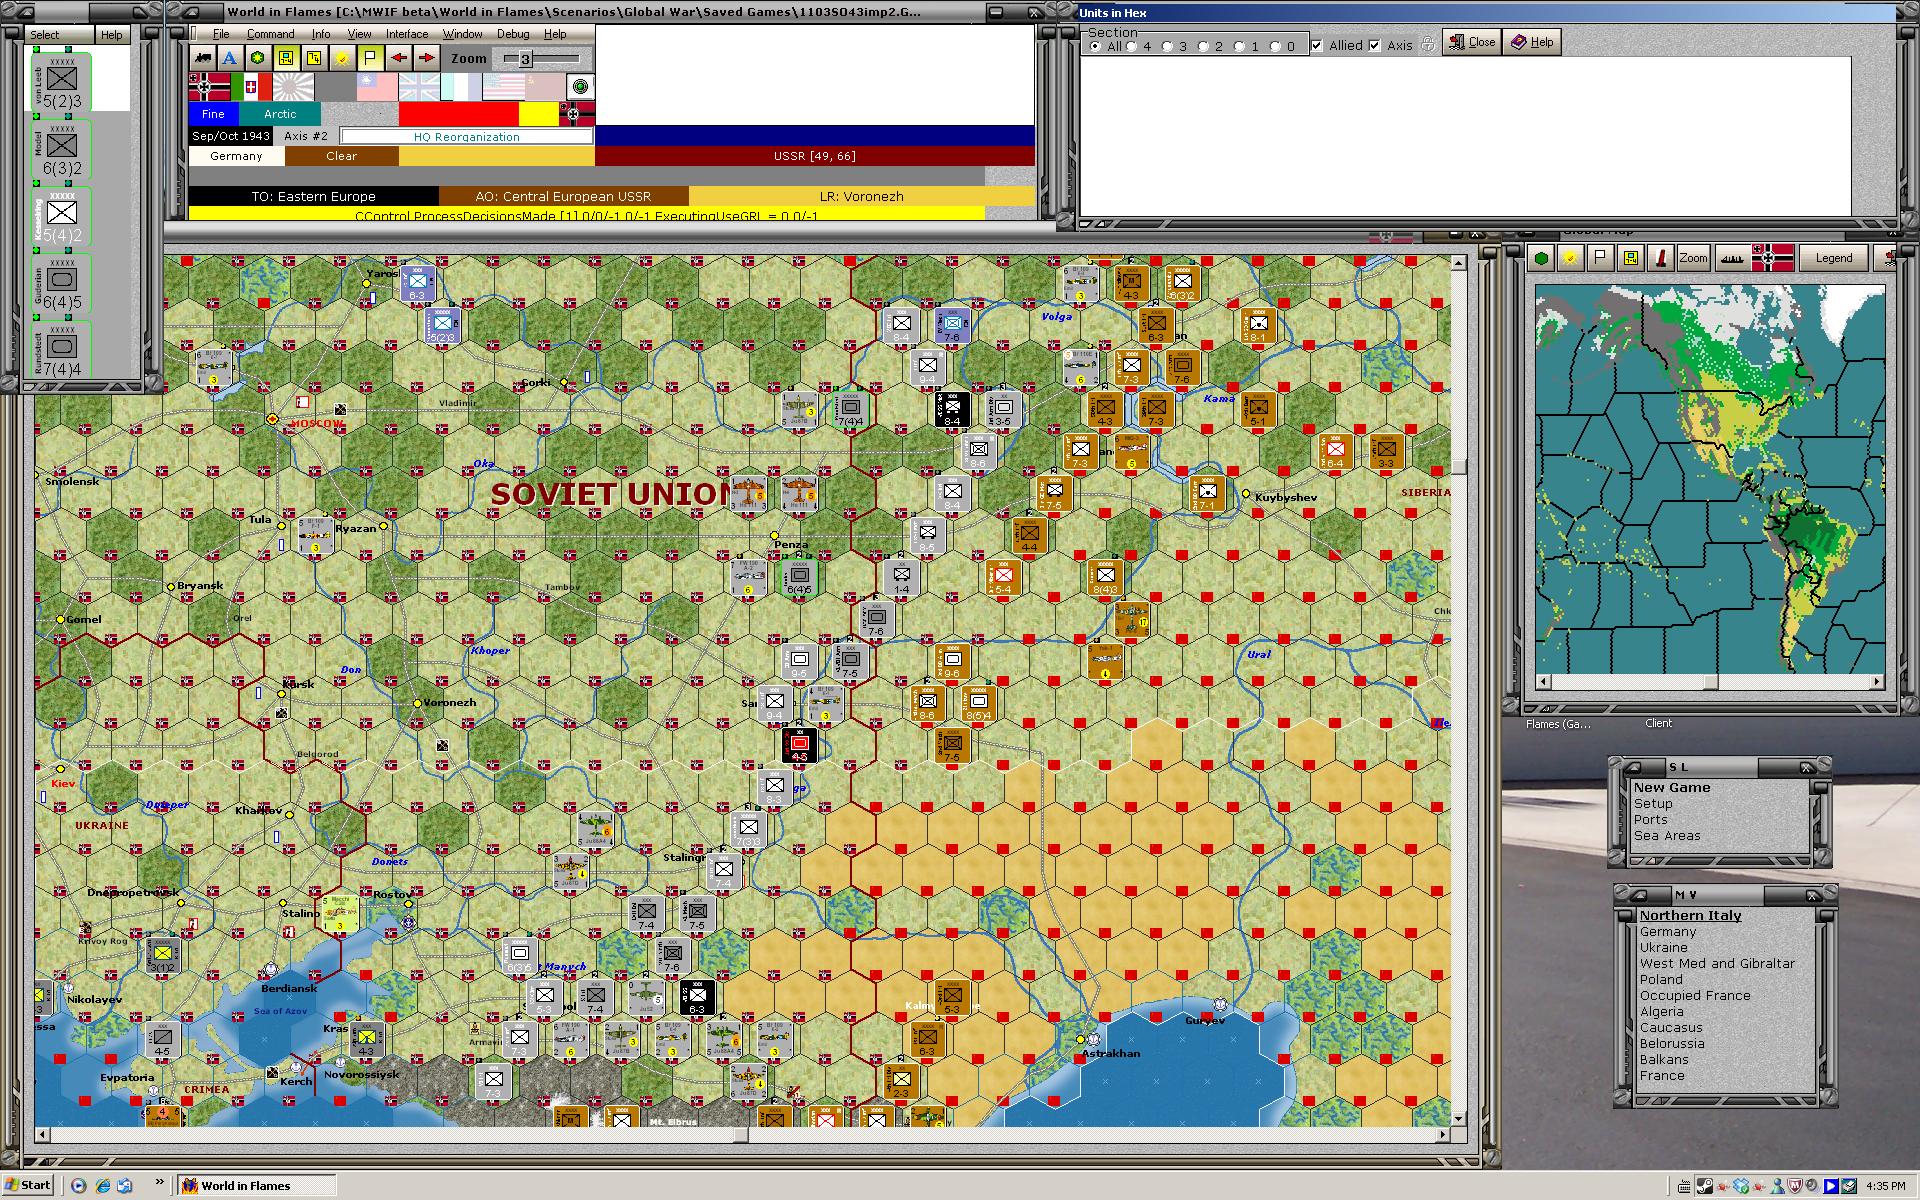Select the Chinese flag in country bar

377,87
